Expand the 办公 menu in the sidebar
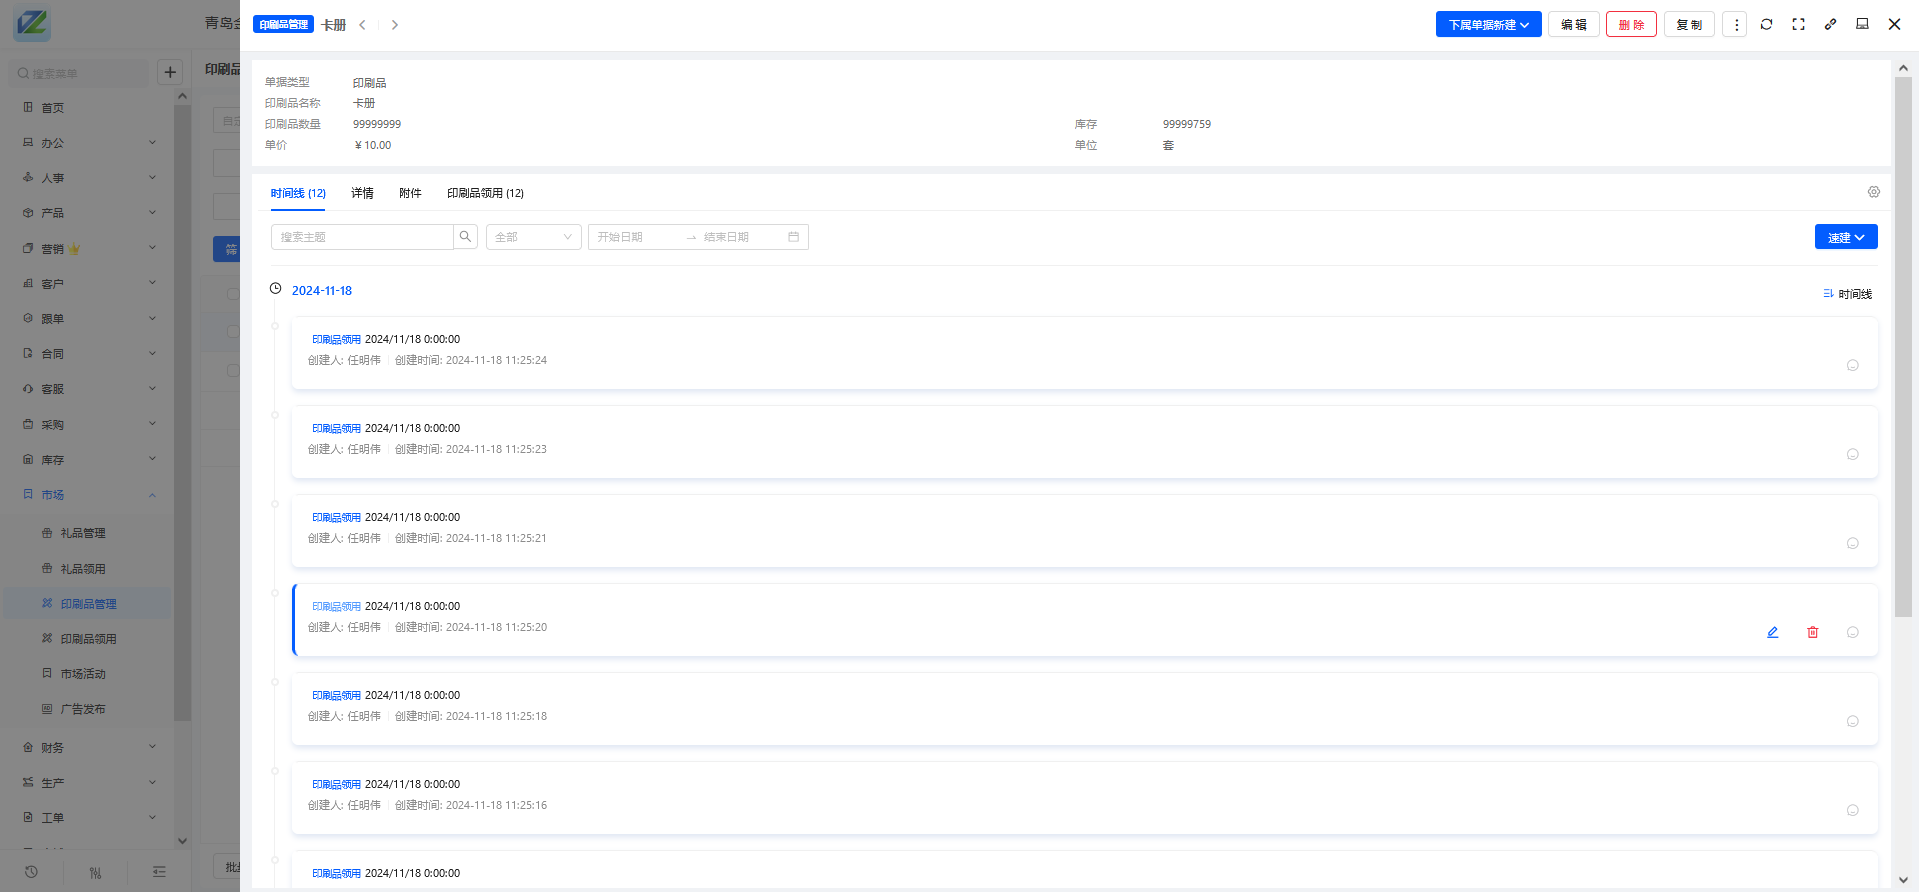1919x892 pixels. (x=88, y=143)
